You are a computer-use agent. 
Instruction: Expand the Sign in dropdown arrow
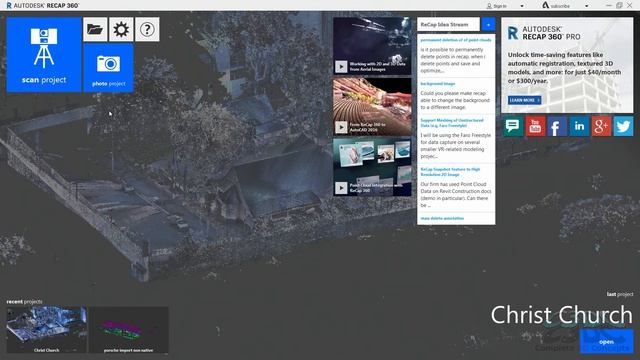tap(522, 6)
